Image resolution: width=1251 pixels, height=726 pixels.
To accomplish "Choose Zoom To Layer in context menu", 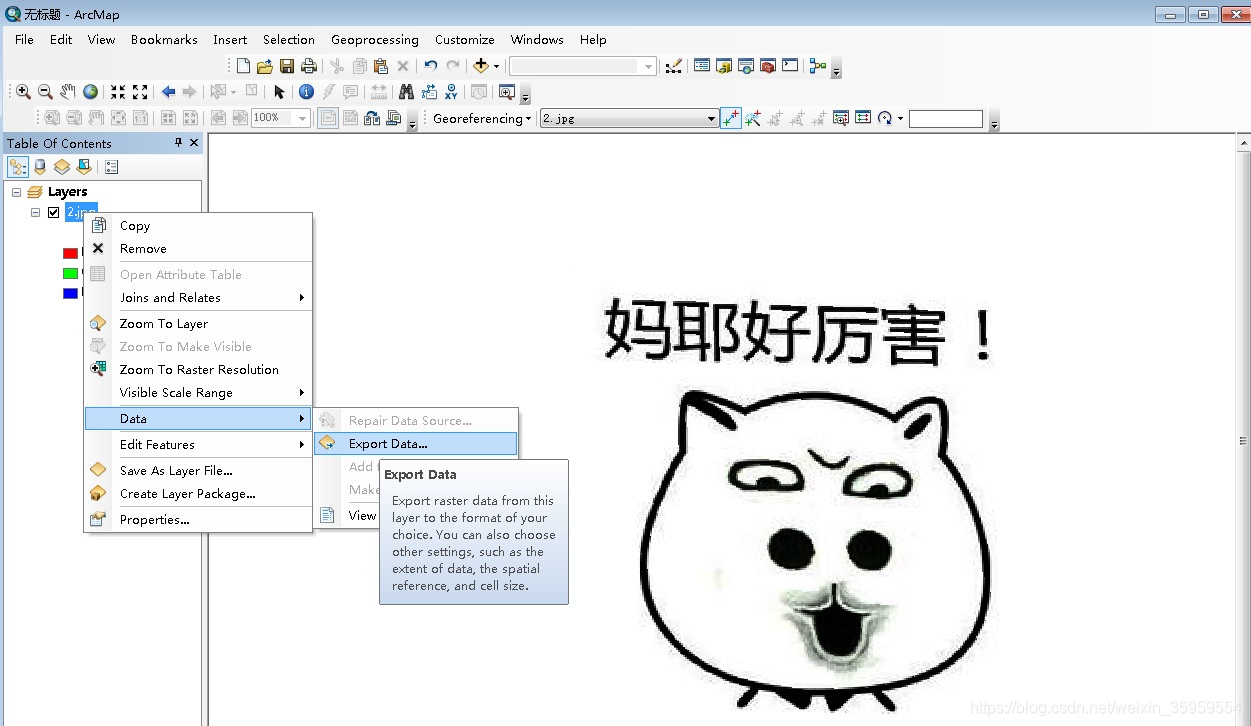I will 198,323.
